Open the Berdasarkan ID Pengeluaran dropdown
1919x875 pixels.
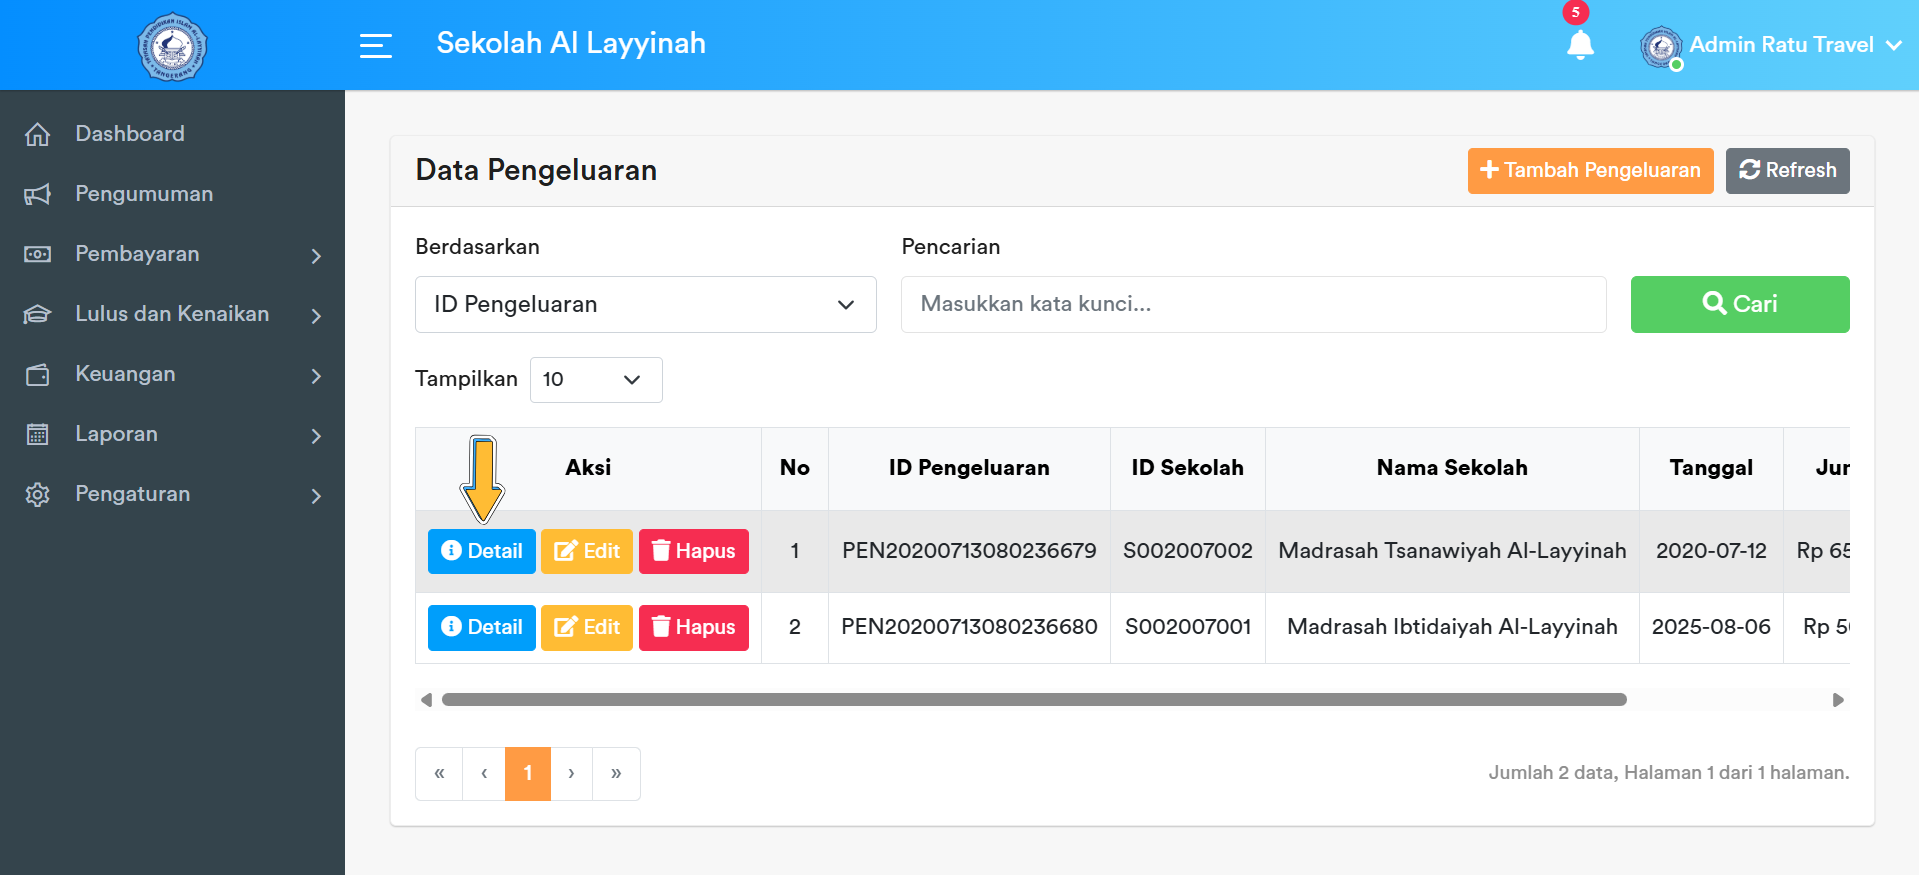click(x=645, y=304)
